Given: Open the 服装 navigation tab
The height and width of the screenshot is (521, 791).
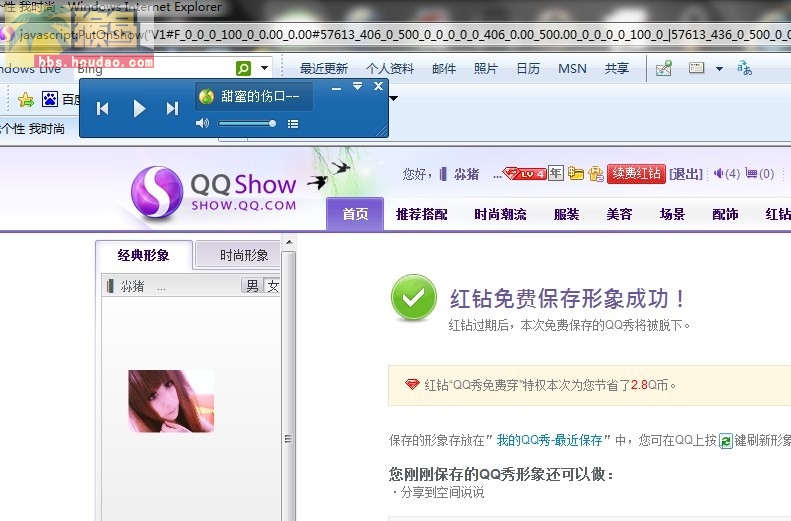Looking at the screenshot, I should (x=567, y=214).
